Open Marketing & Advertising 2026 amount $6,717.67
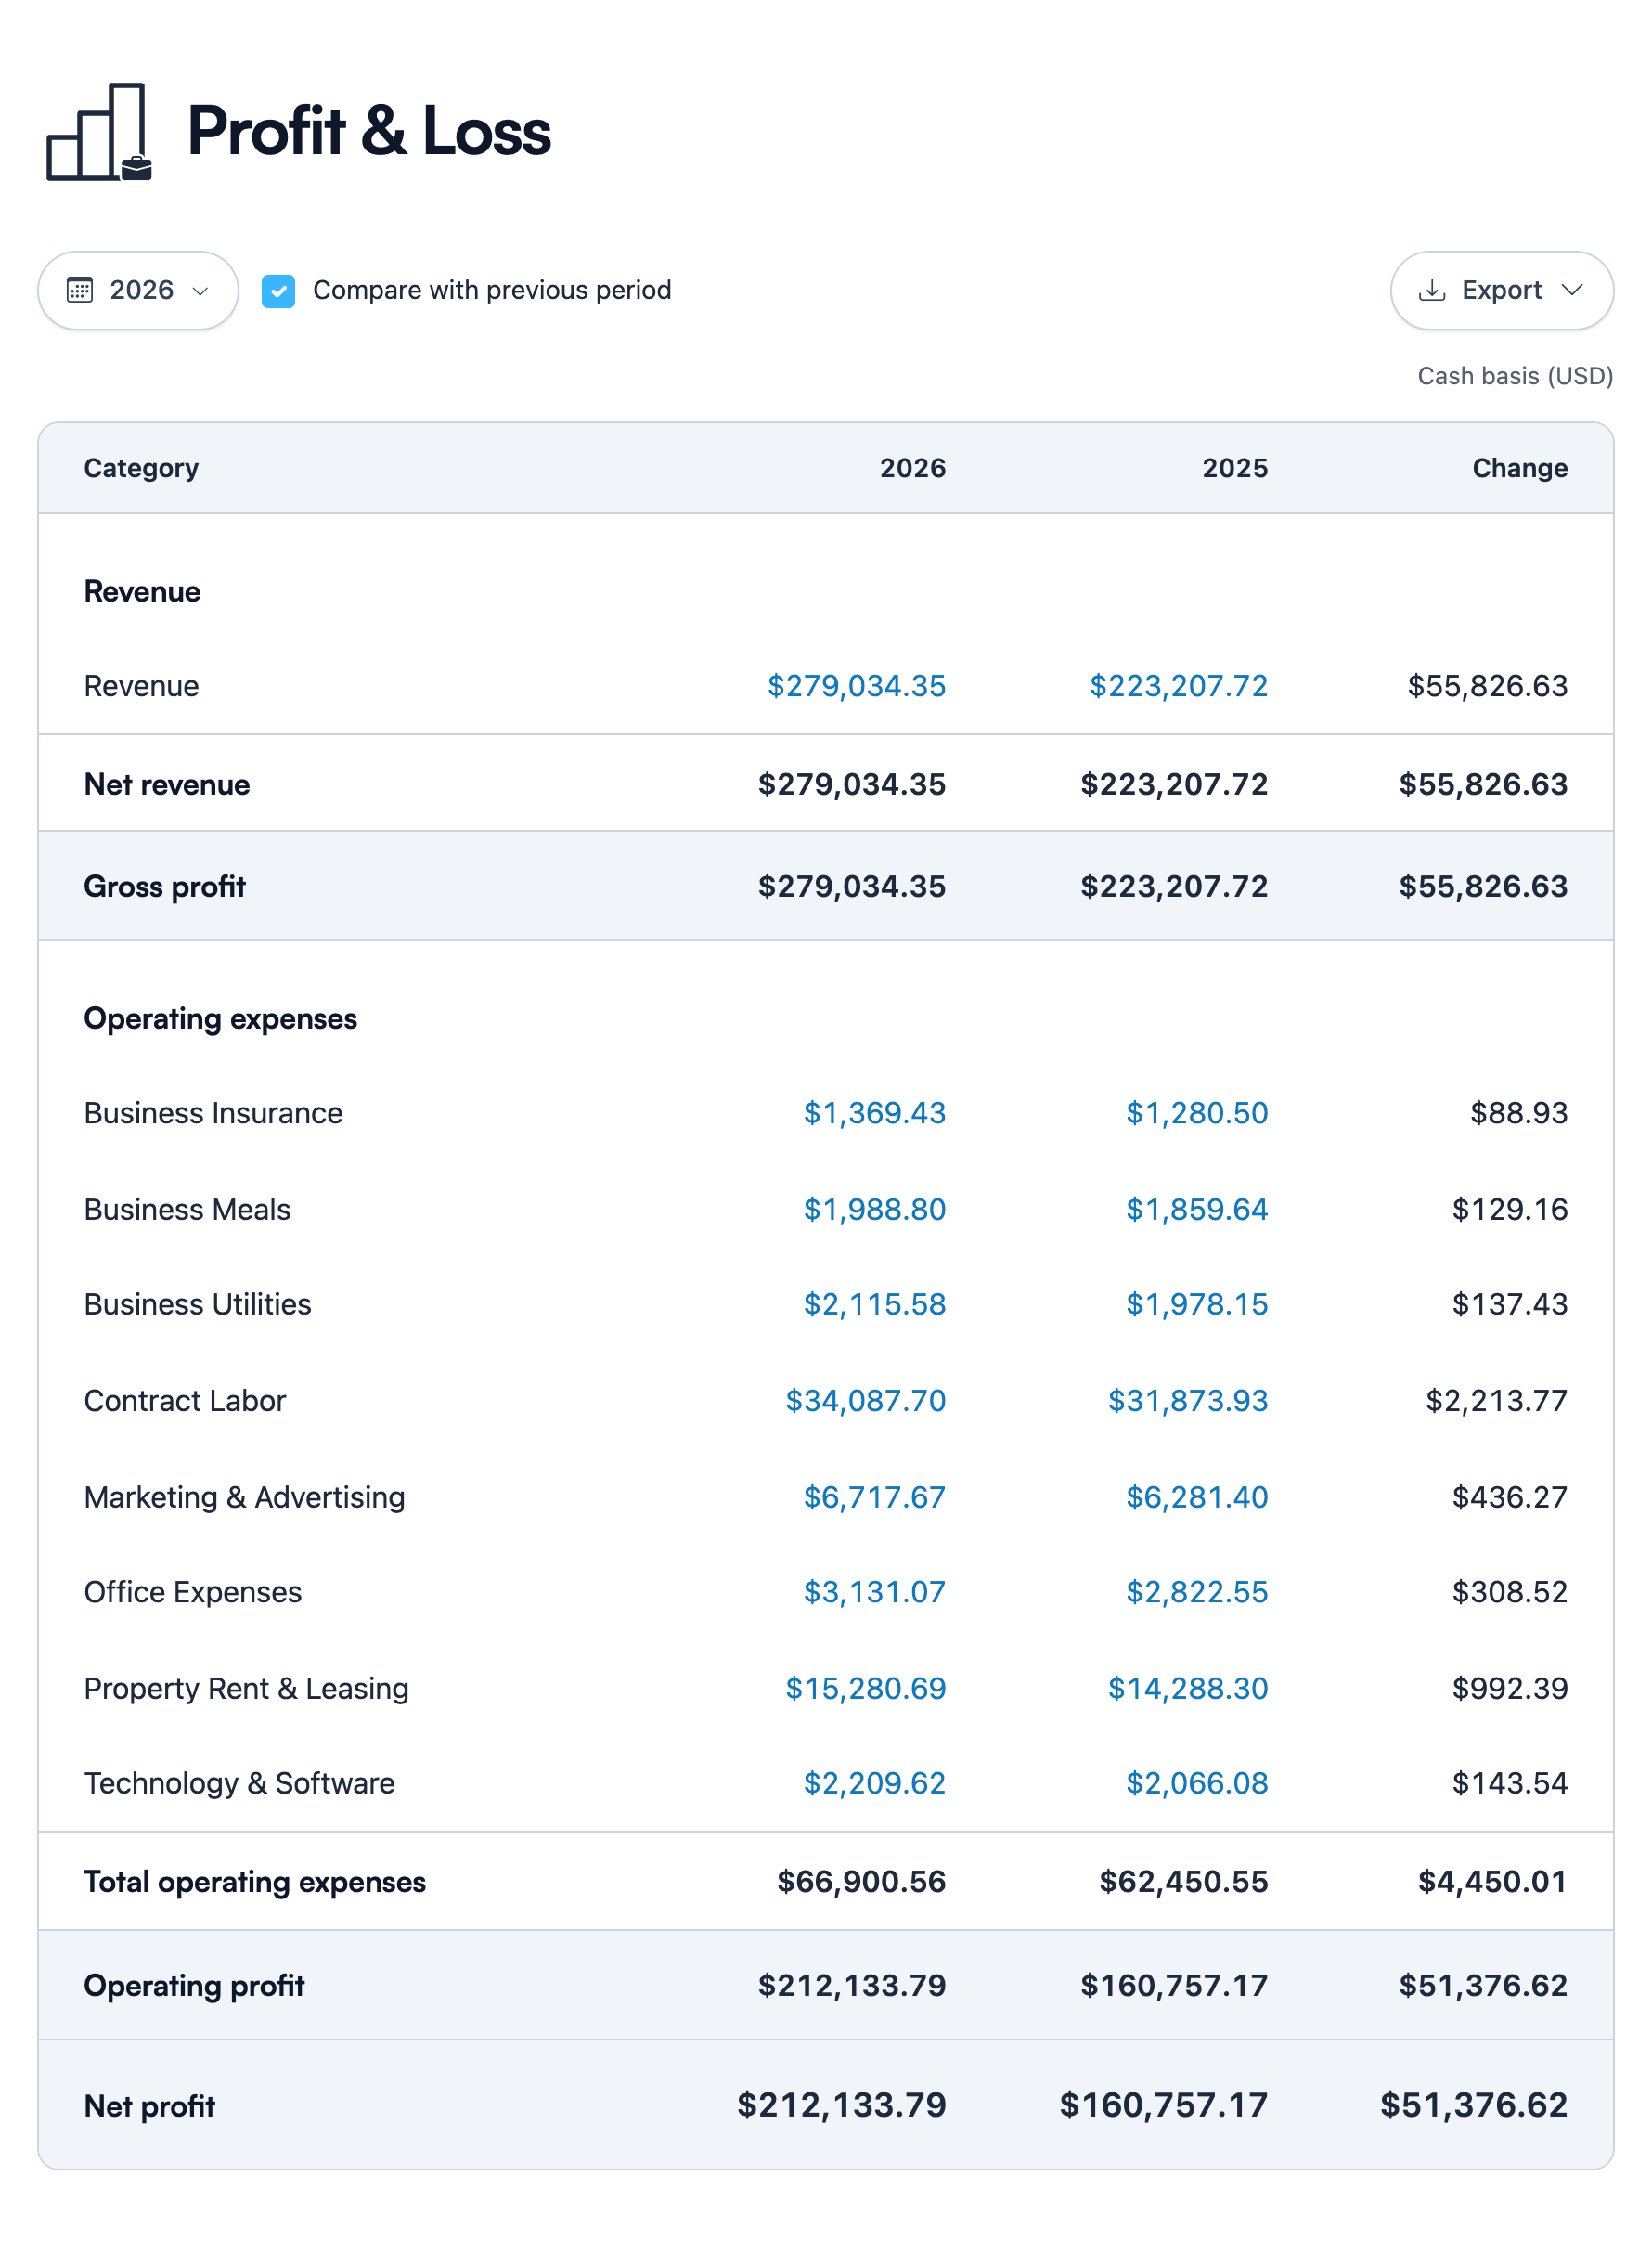This screenshot has height=2254, width=1652. (x=874, y=1497)
